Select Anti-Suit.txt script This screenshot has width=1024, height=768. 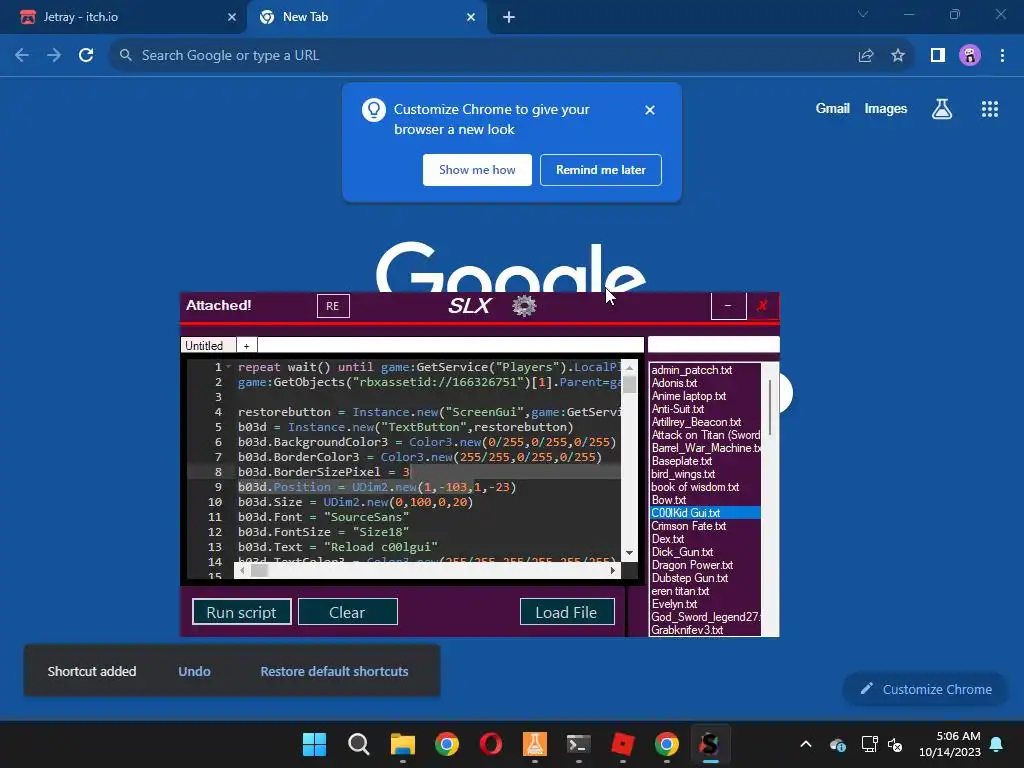pyautogui.click(x=679, y=409)
